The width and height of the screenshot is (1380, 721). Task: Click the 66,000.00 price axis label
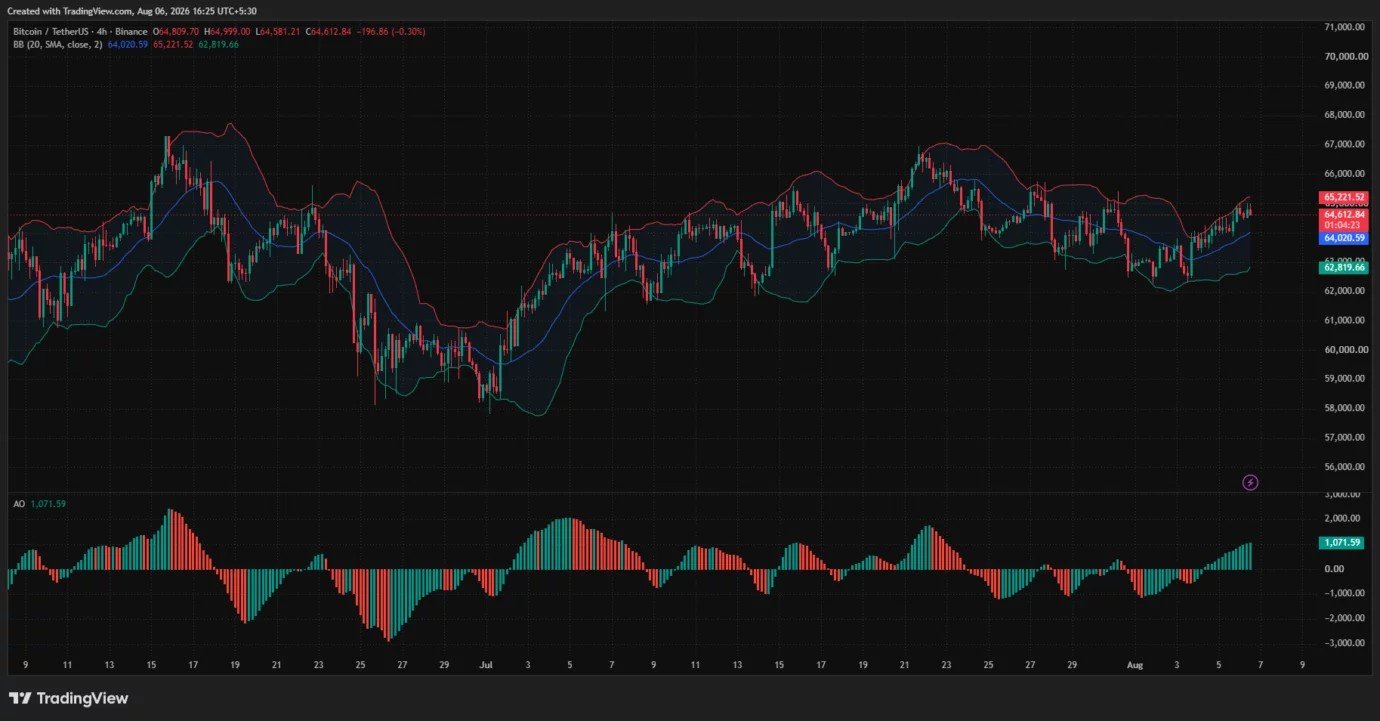1345,173
